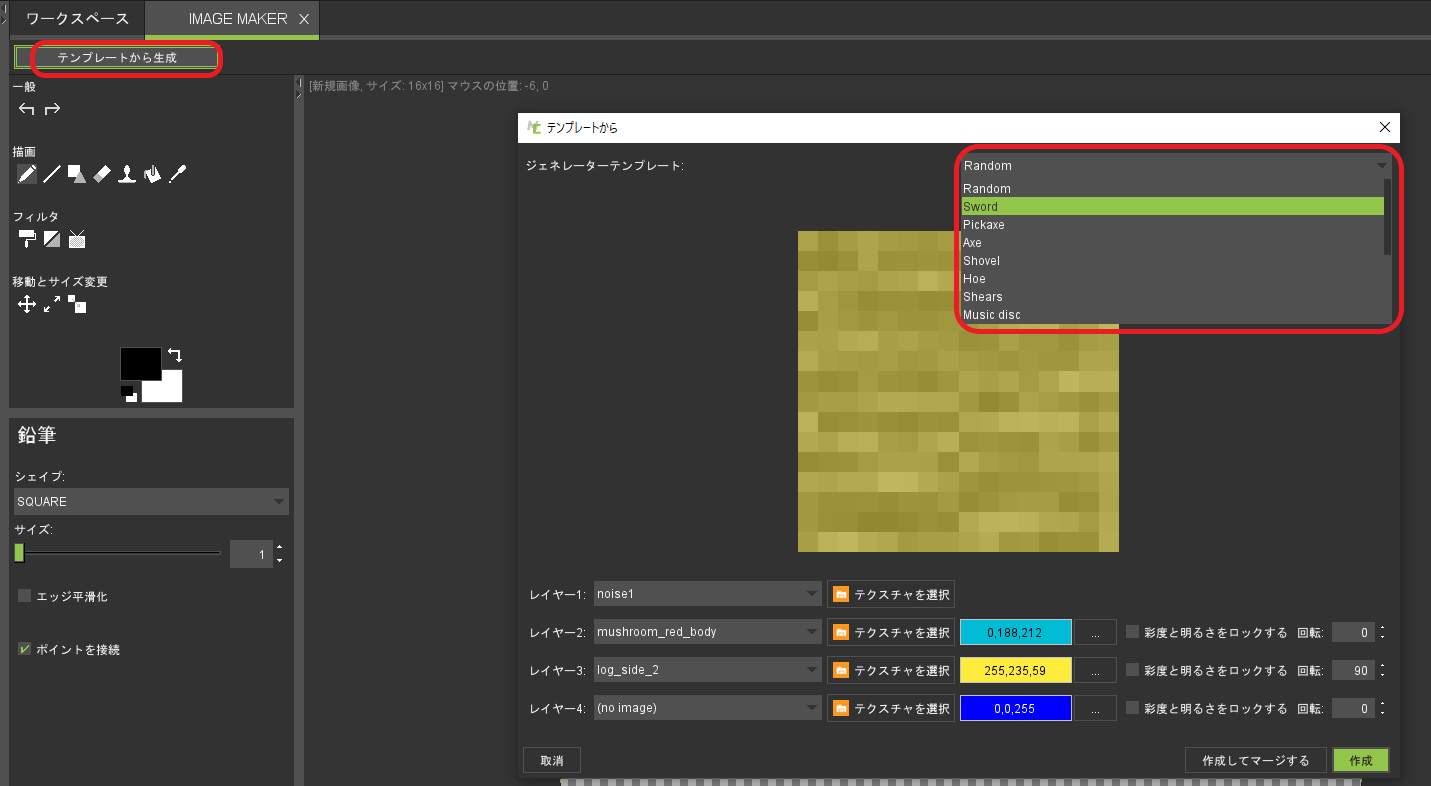Click the yellow 255,235,59 color swatch
Viewport: 1431px width, 786px height.
tap(1015, 670)
